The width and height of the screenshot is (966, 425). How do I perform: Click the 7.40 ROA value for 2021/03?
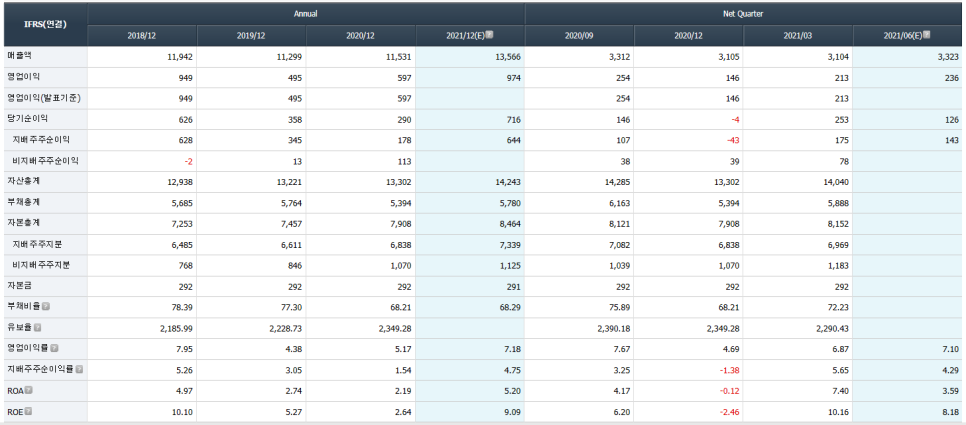click(841, 391)
